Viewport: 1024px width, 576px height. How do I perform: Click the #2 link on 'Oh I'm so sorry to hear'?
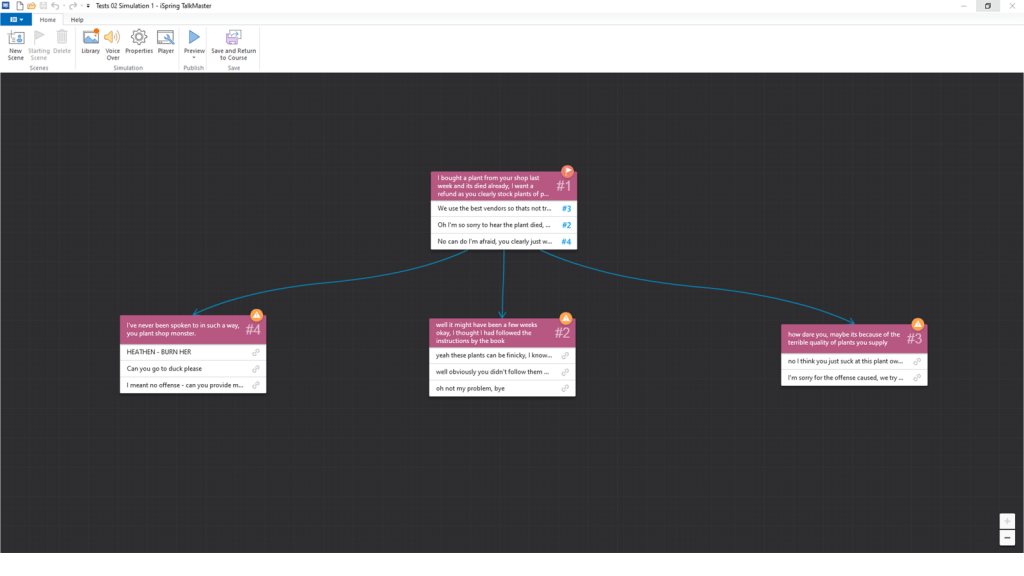click(566, 225)
